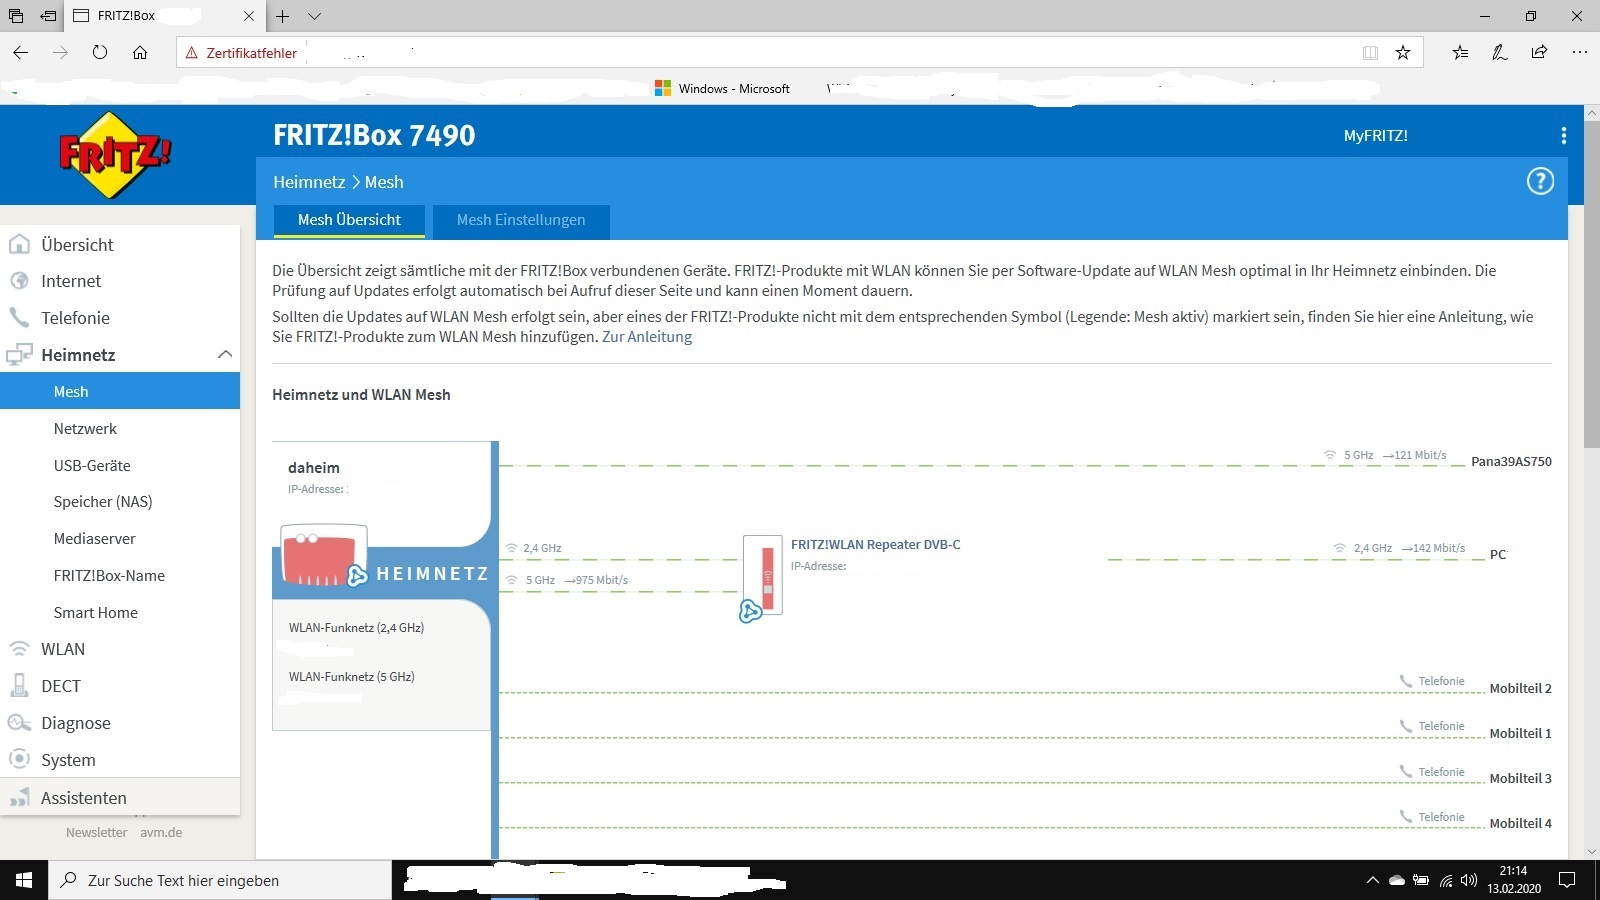Click the Windows - Microsoft favorites bookmark
Image resolution: width=1600 pixels, height=900 pixels.
click(x=722, y=88)
